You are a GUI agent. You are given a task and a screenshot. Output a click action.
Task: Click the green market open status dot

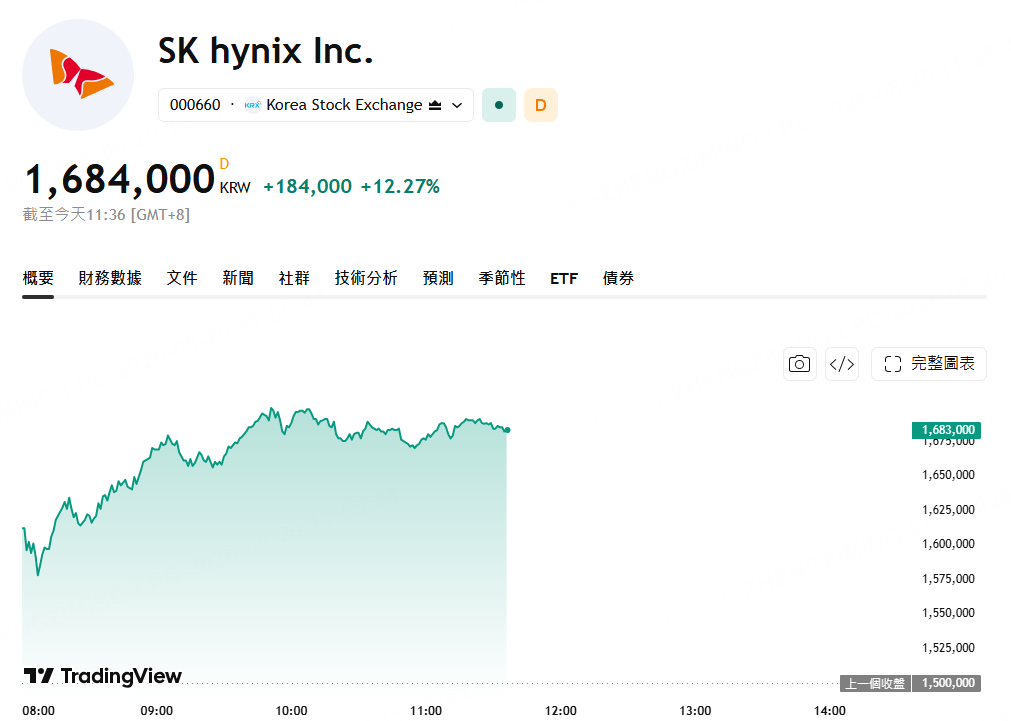point(499,105)
